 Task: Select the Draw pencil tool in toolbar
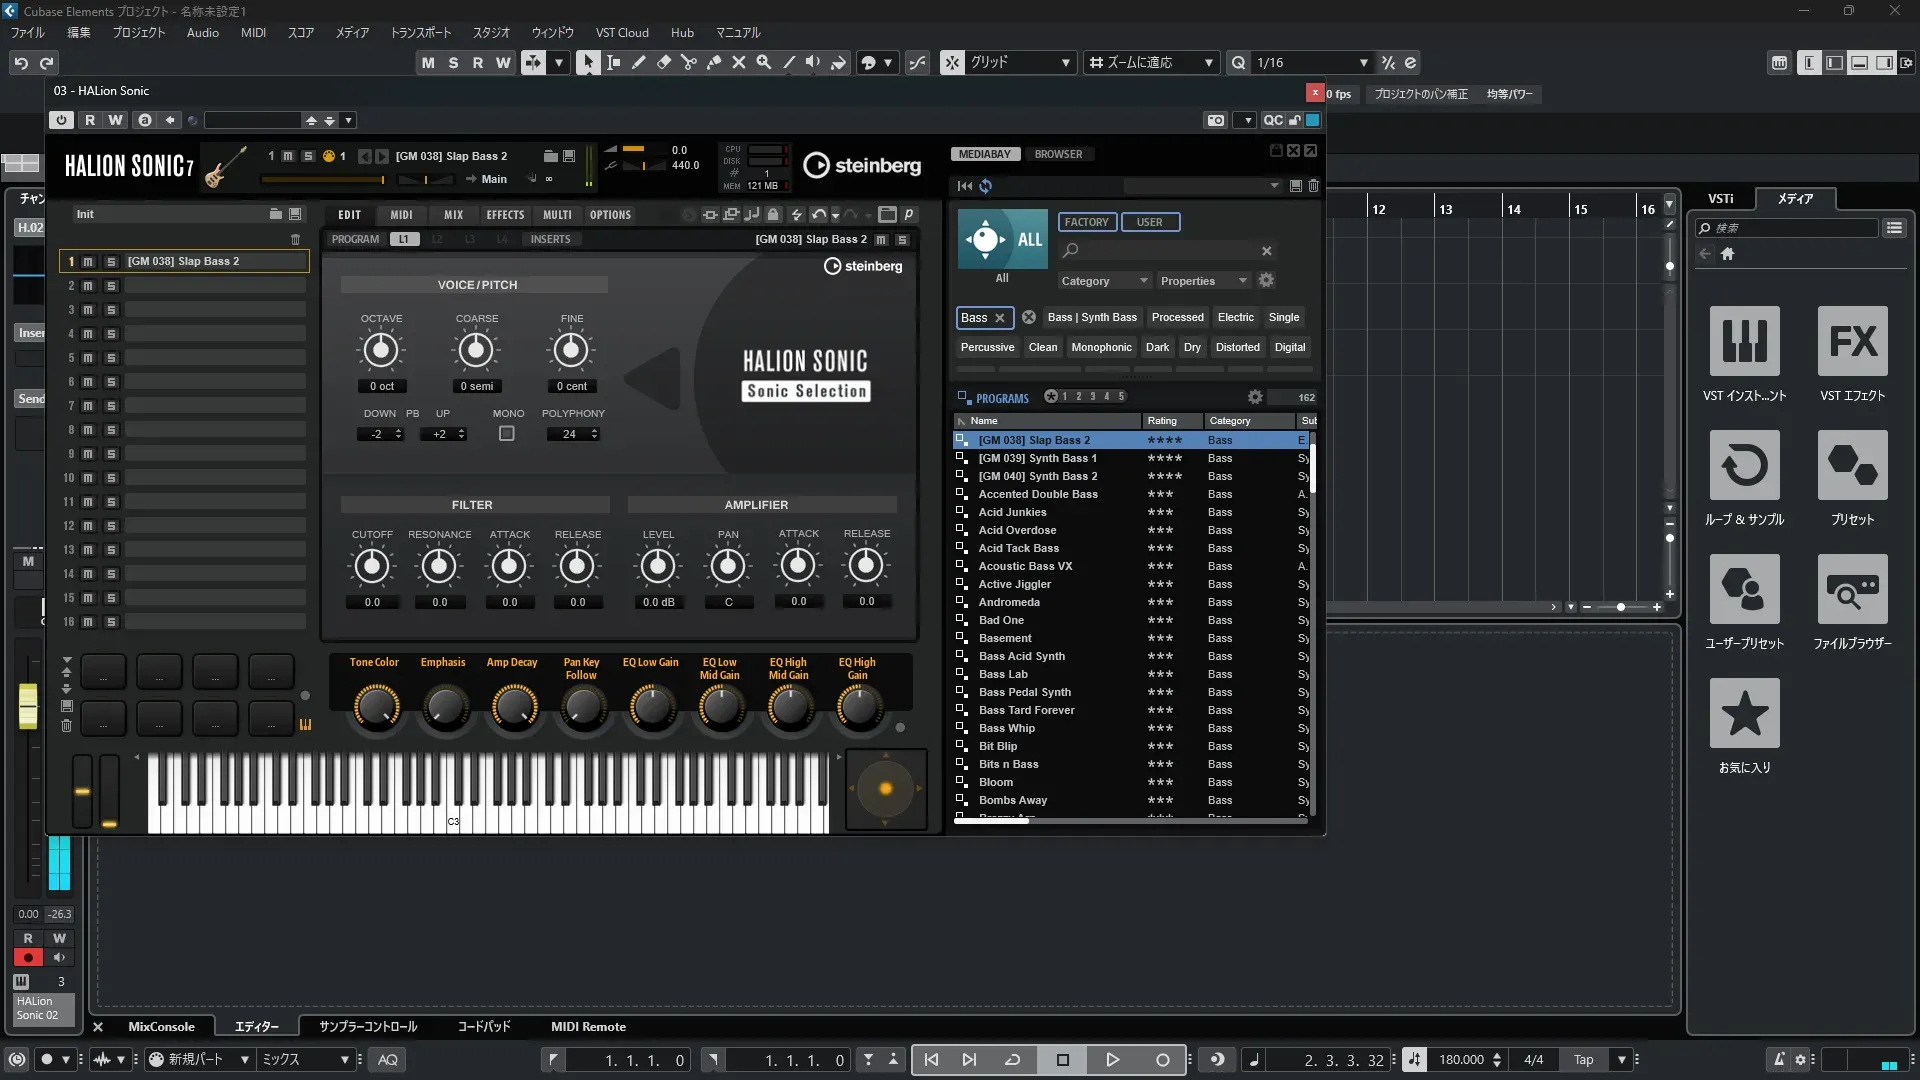point(639,62)
